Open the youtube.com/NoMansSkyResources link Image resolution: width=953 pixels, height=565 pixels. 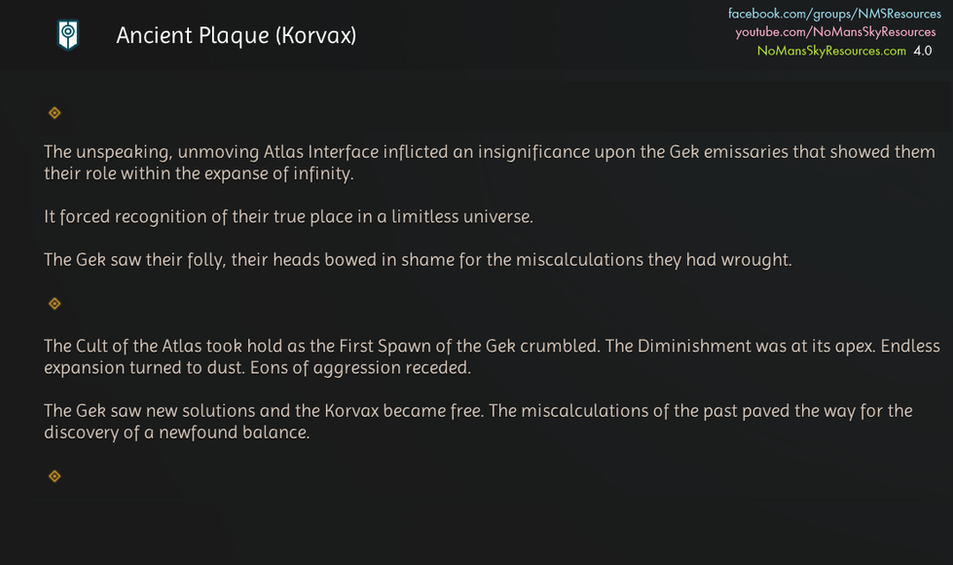point(835,32)
